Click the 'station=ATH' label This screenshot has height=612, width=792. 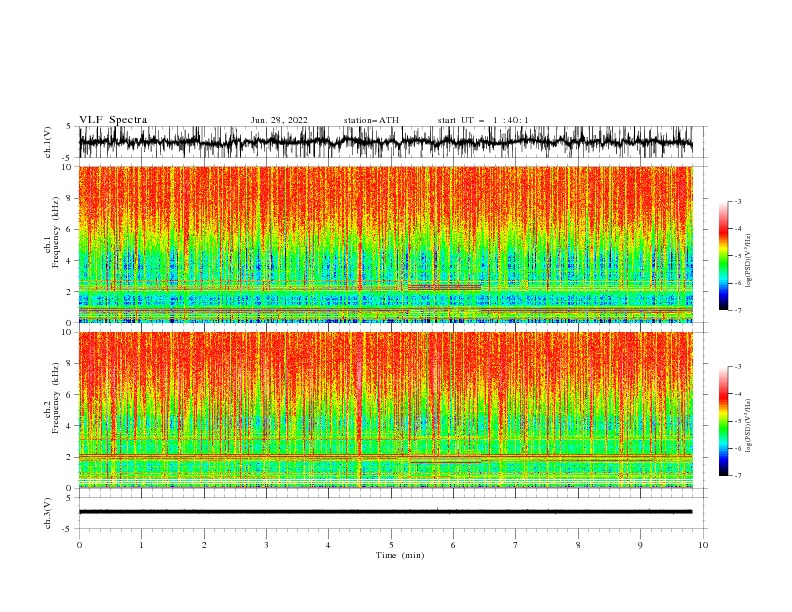click(371, 120)
